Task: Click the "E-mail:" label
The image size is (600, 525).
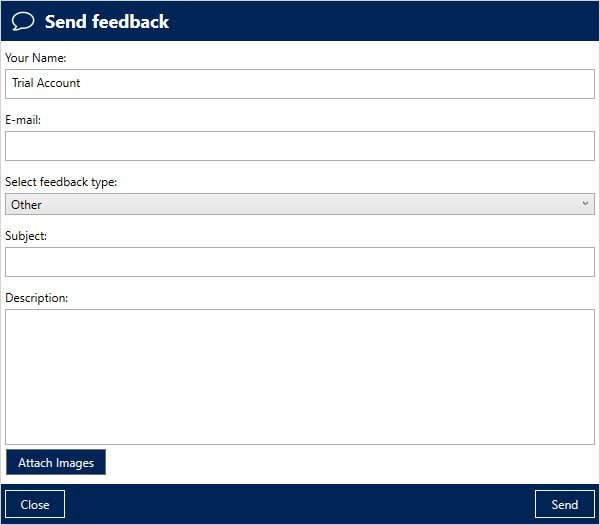Action: pyautogui.click(x=23, y=120)
